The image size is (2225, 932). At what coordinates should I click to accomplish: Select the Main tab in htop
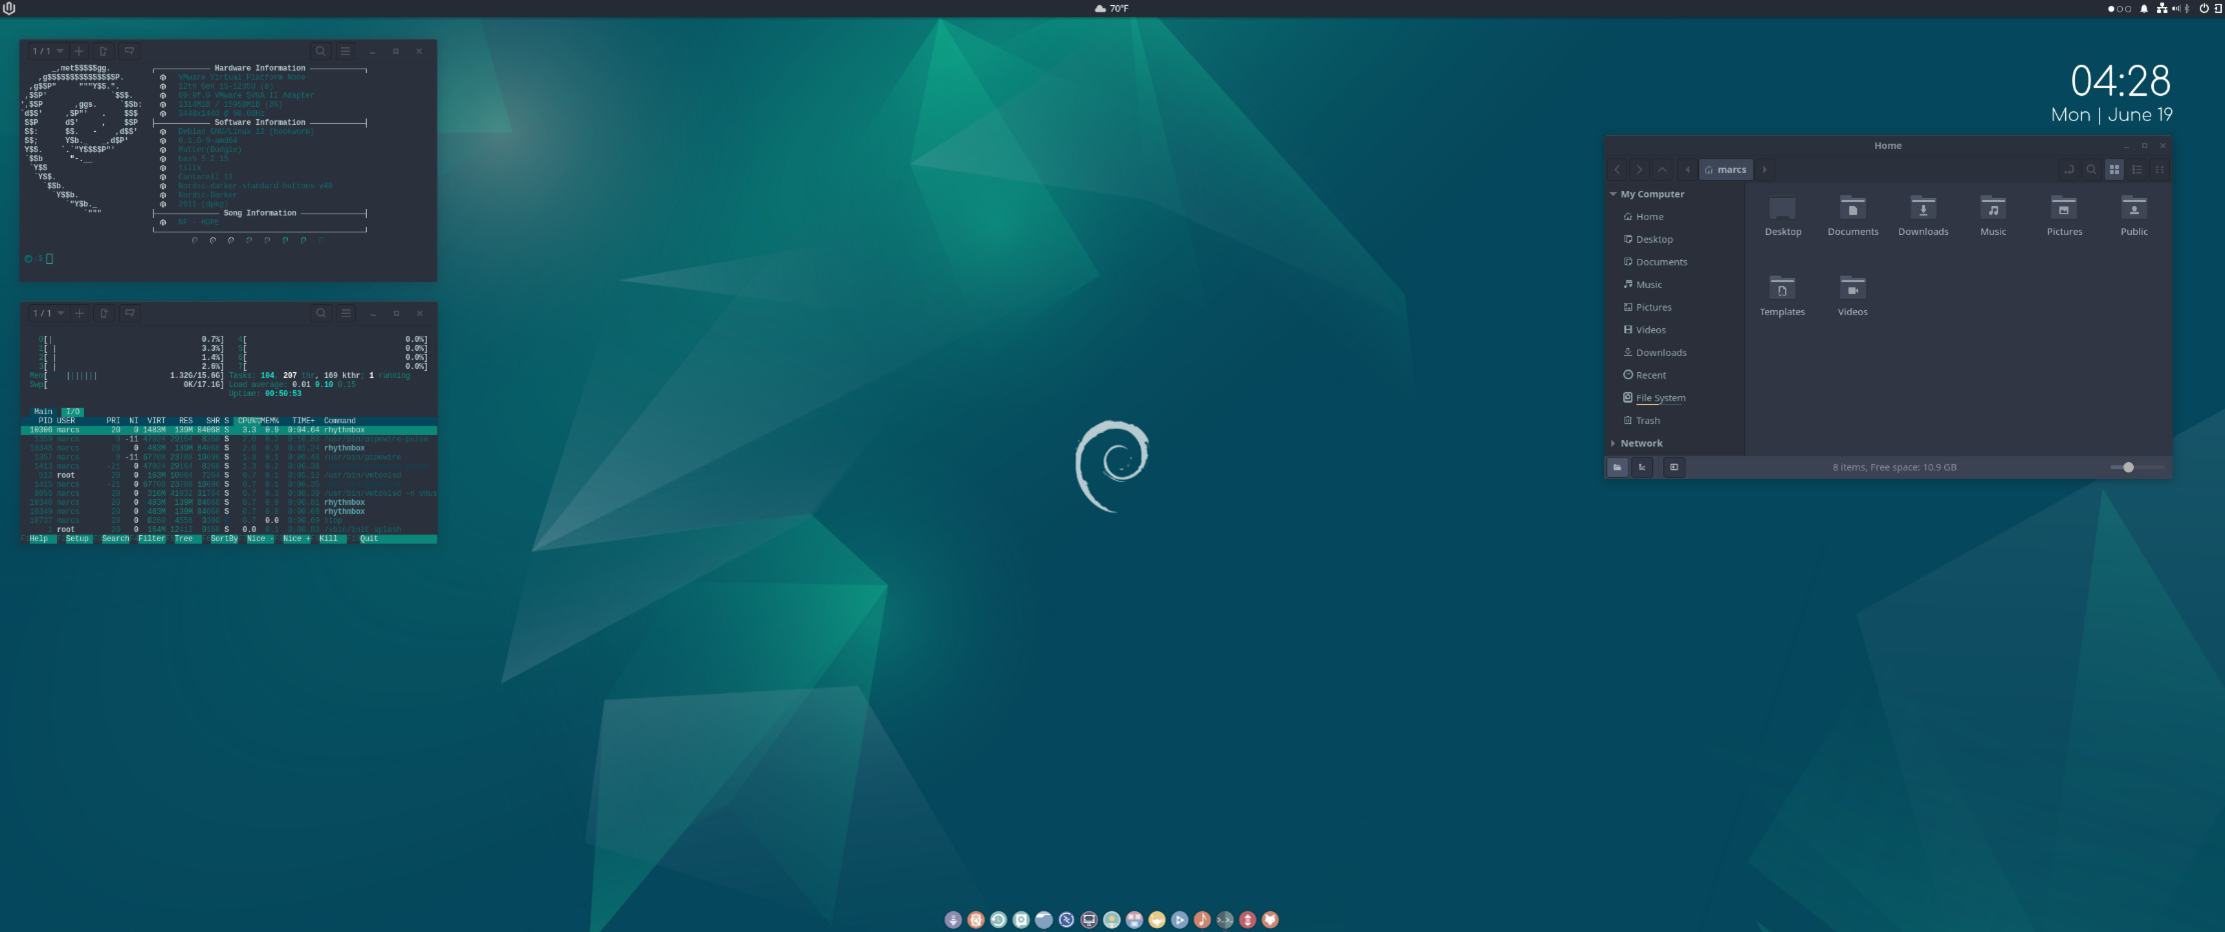click(43, 412)
